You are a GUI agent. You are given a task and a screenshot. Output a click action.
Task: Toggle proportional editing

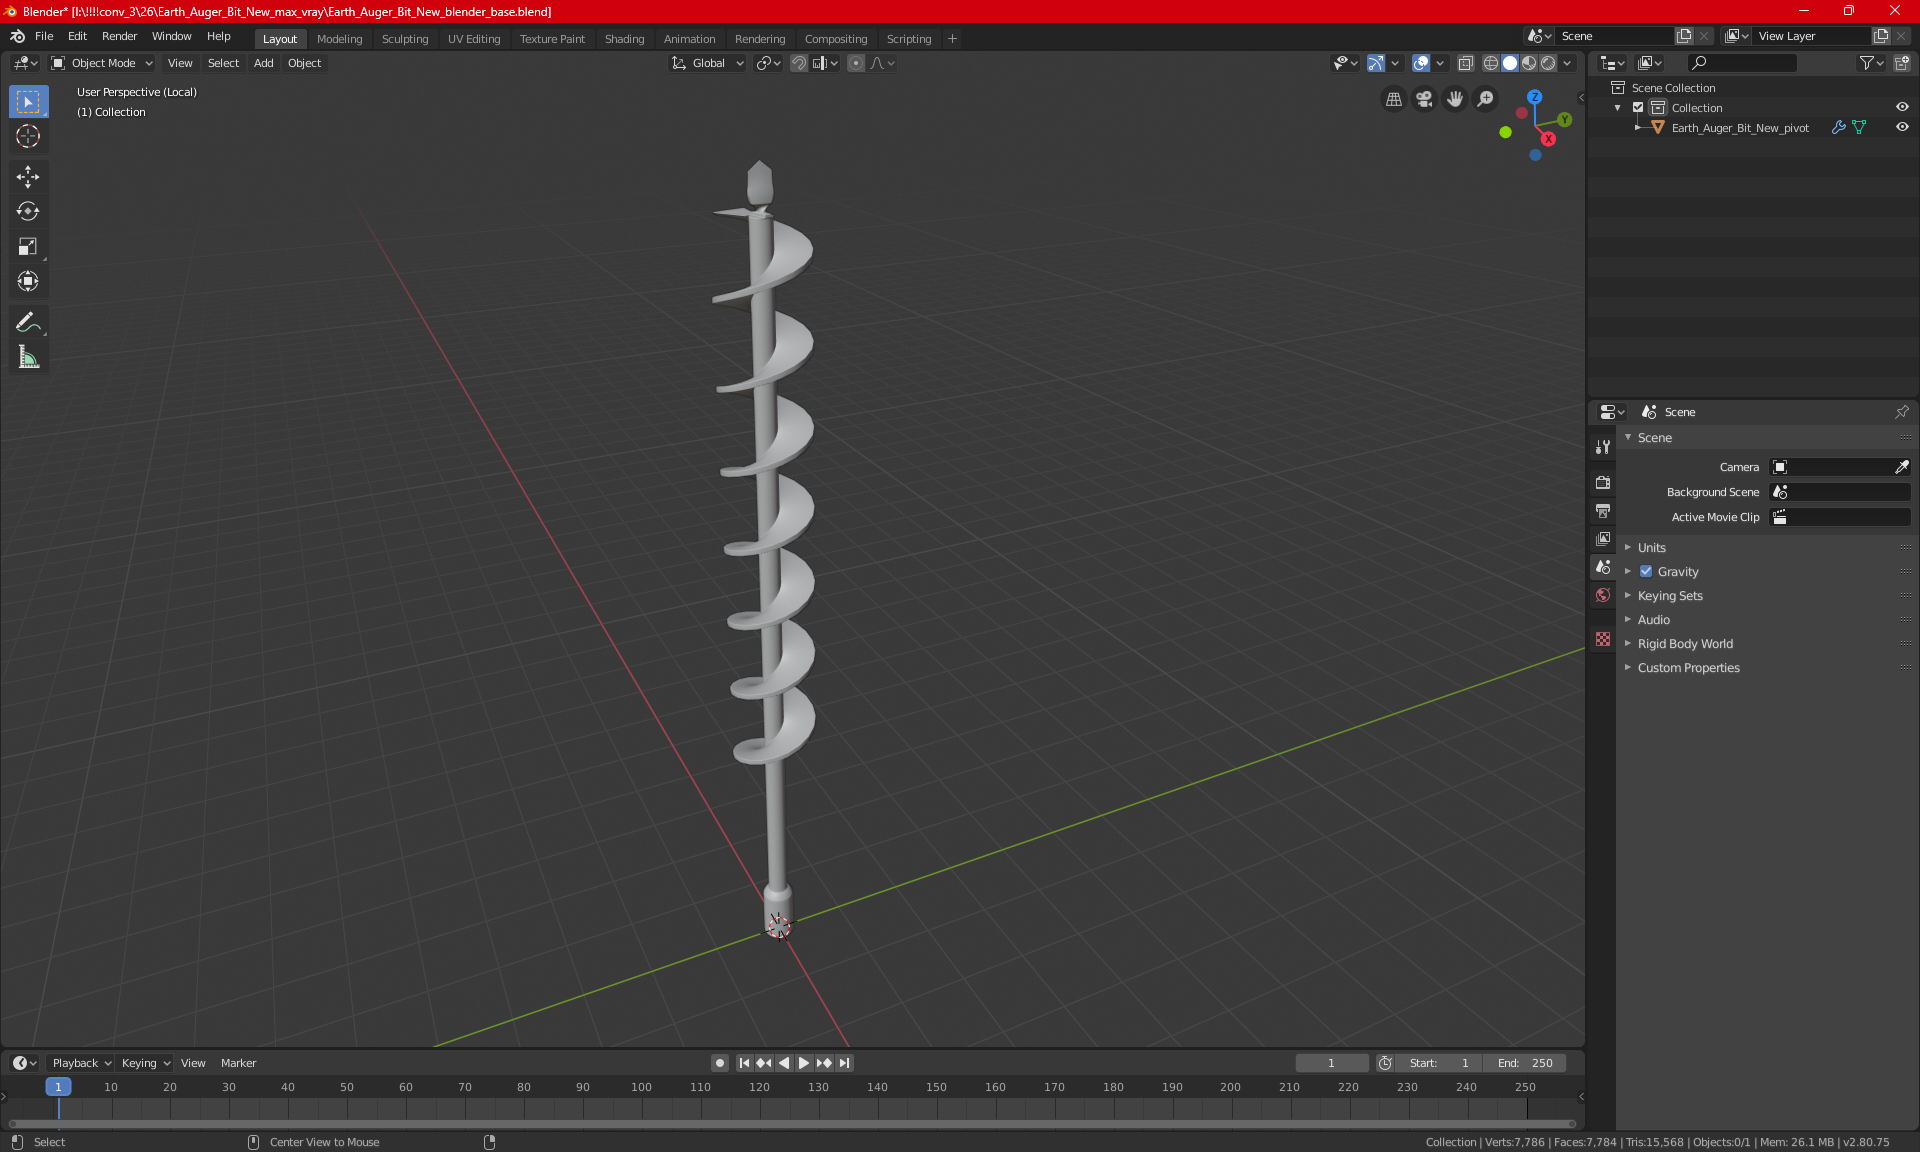coord(856,63)
